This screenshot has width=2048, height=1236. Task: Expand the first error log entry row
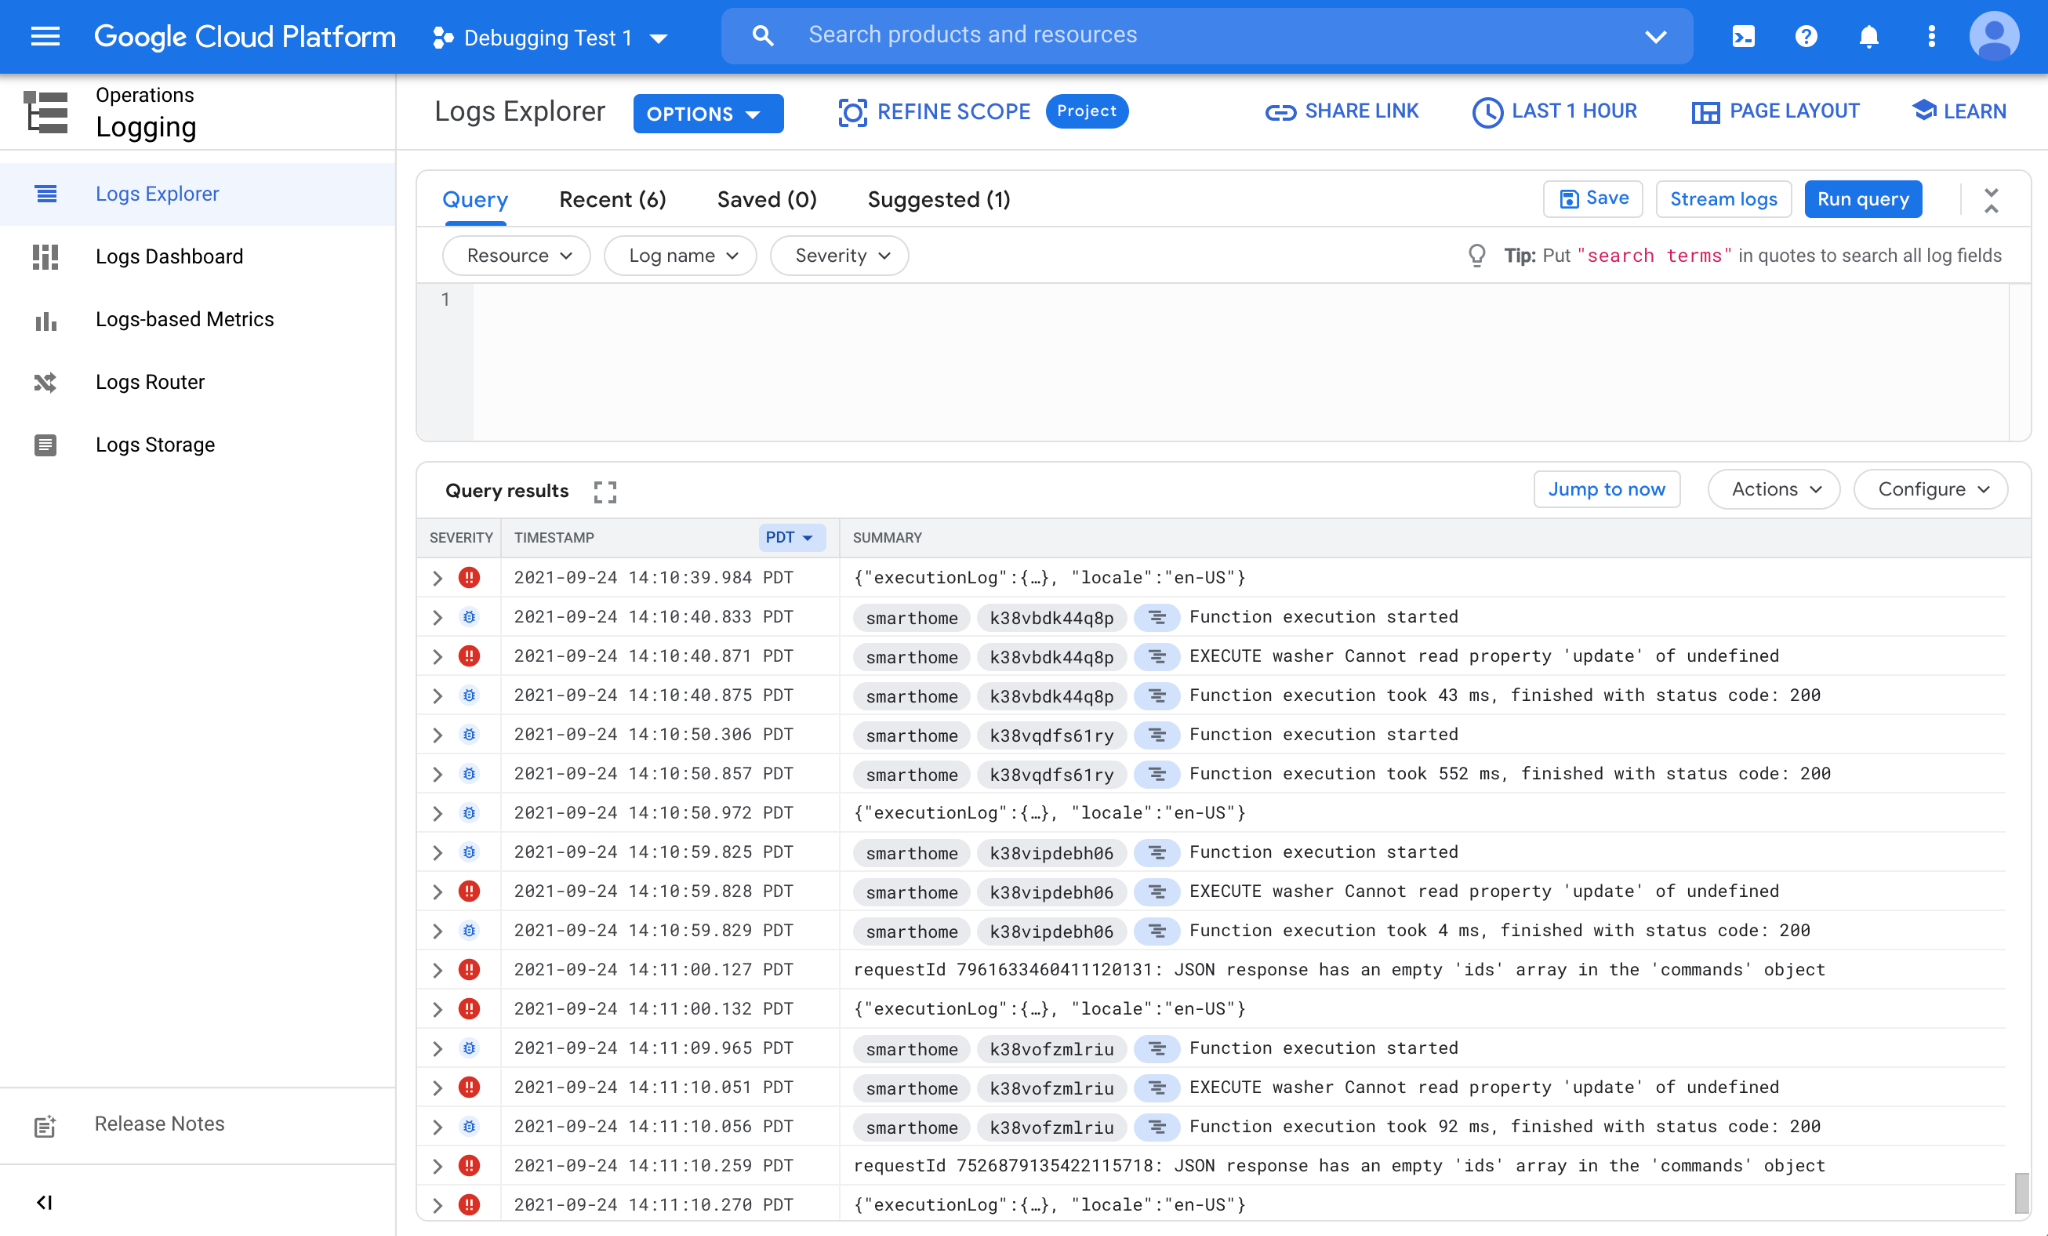tap(437, 578)
